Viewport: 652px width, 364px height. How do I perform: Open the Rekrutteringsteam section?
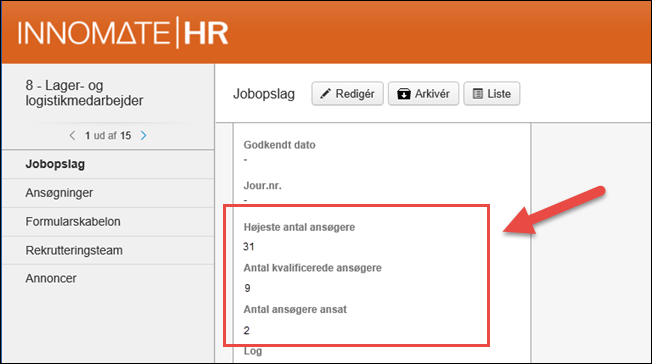(108, 250)
